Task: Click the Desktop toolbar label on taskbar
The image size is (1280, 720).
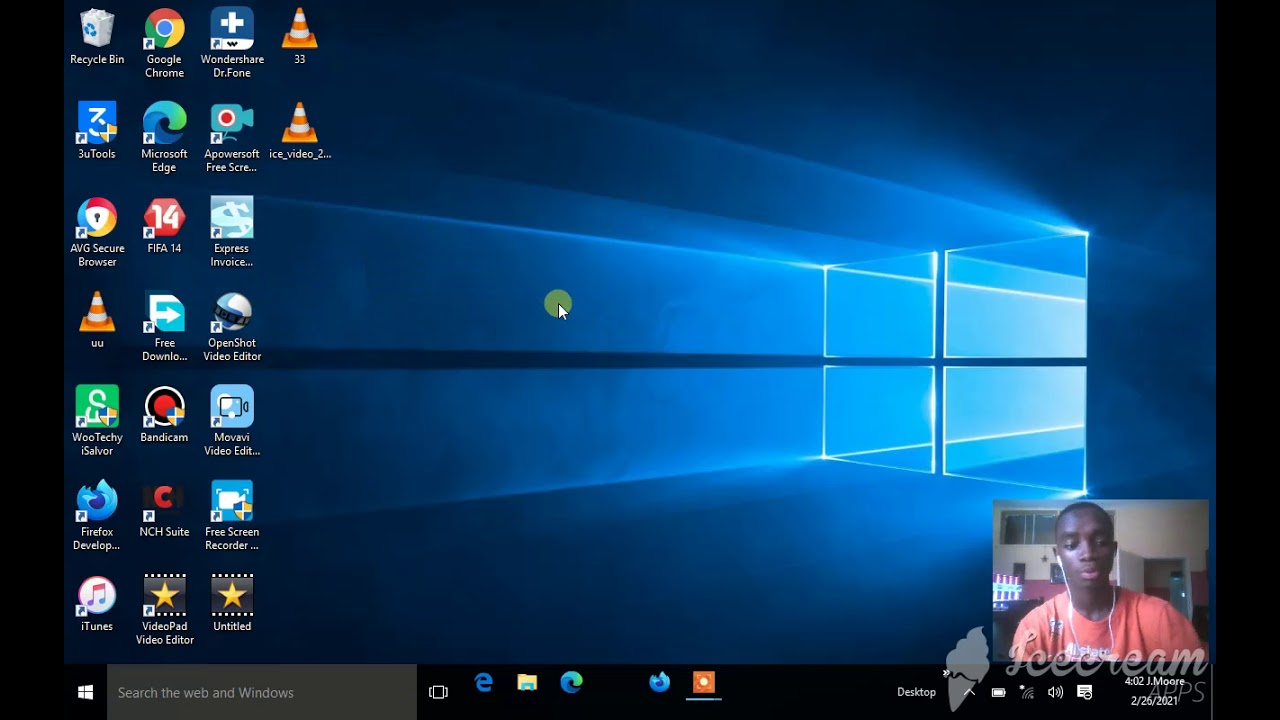Action: [x=916, y=692]
